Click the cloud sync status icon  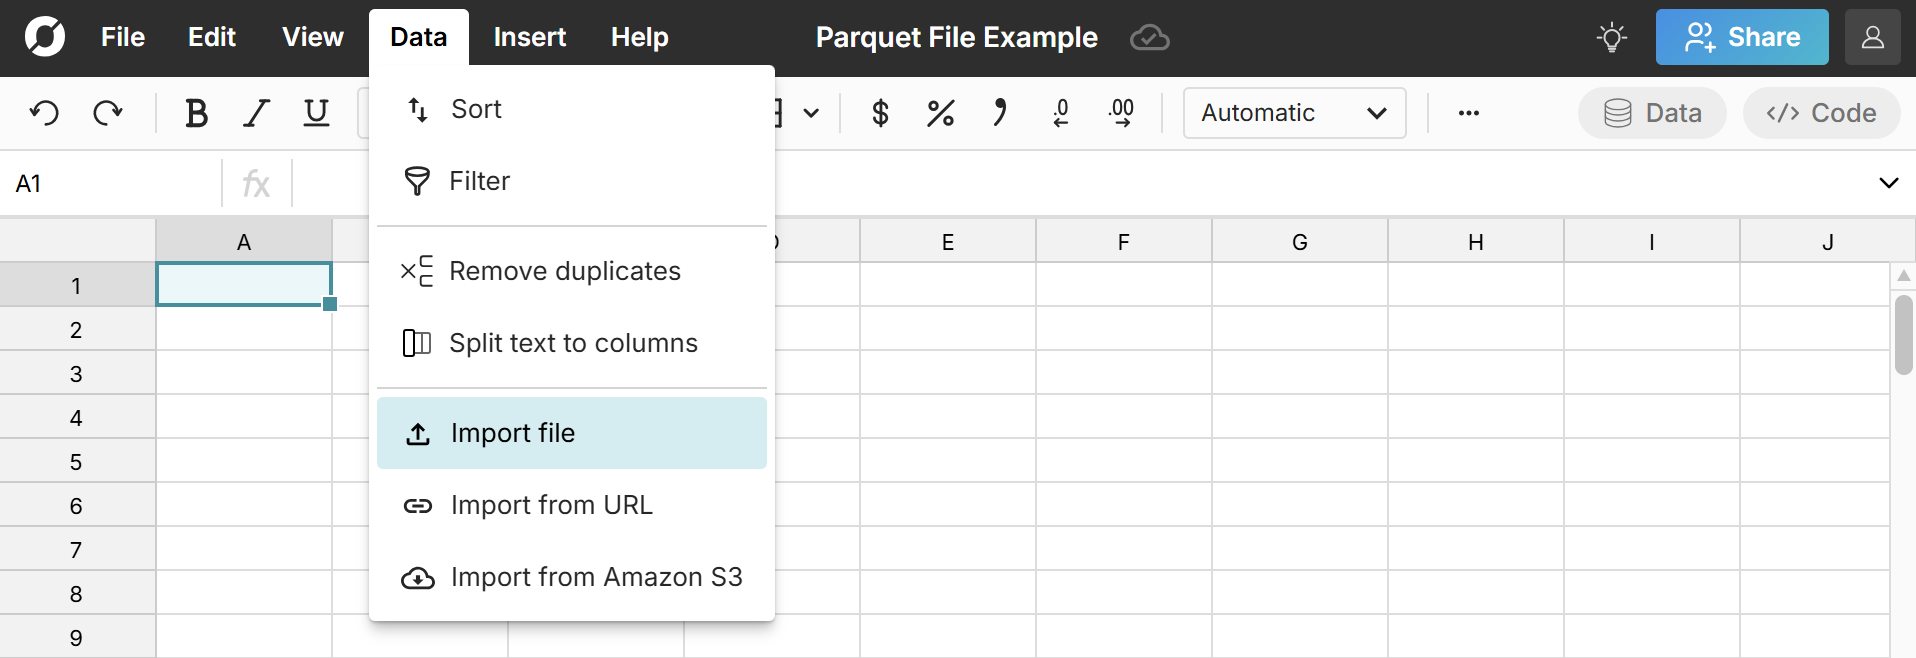[1149, 38]
